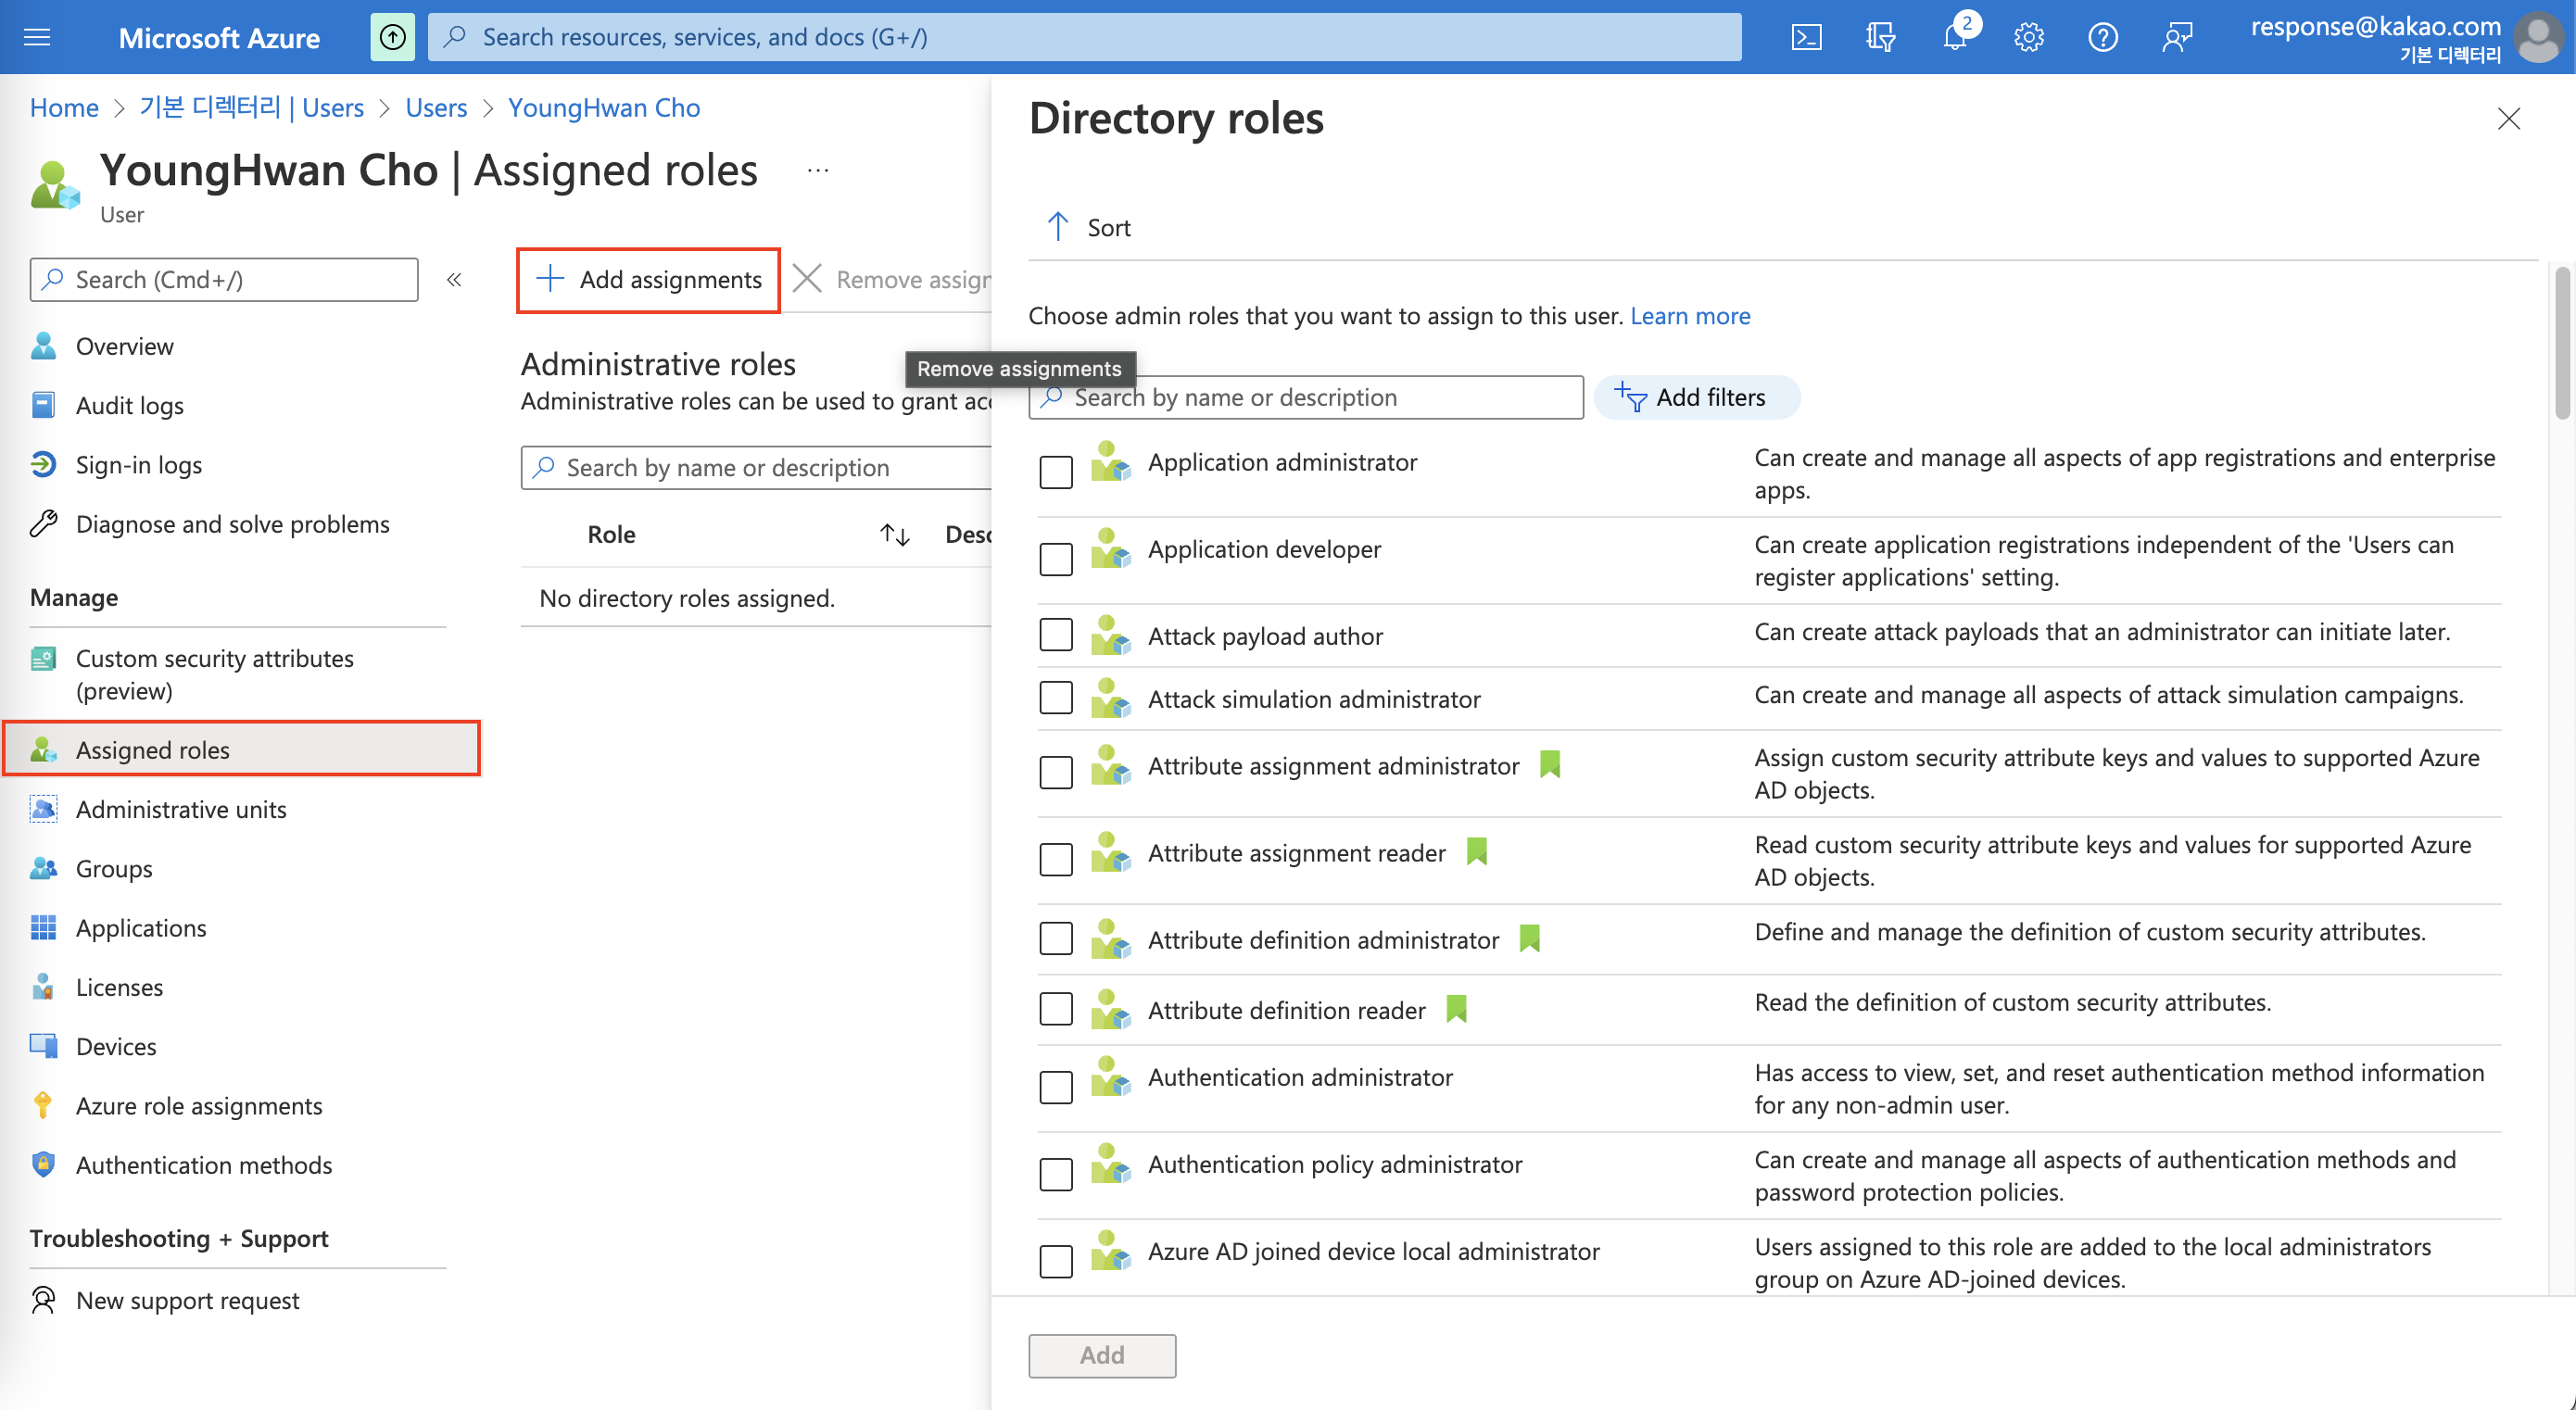The image size is (2576, 1410).
Task: Check Attack simulation administrator role
Action: [x=1056, y=697]
